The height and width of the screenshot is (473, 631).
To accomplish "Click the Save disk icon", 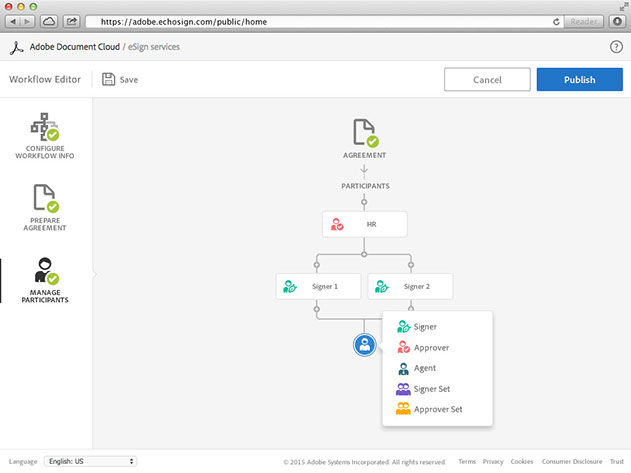I will tap(108, 79).
